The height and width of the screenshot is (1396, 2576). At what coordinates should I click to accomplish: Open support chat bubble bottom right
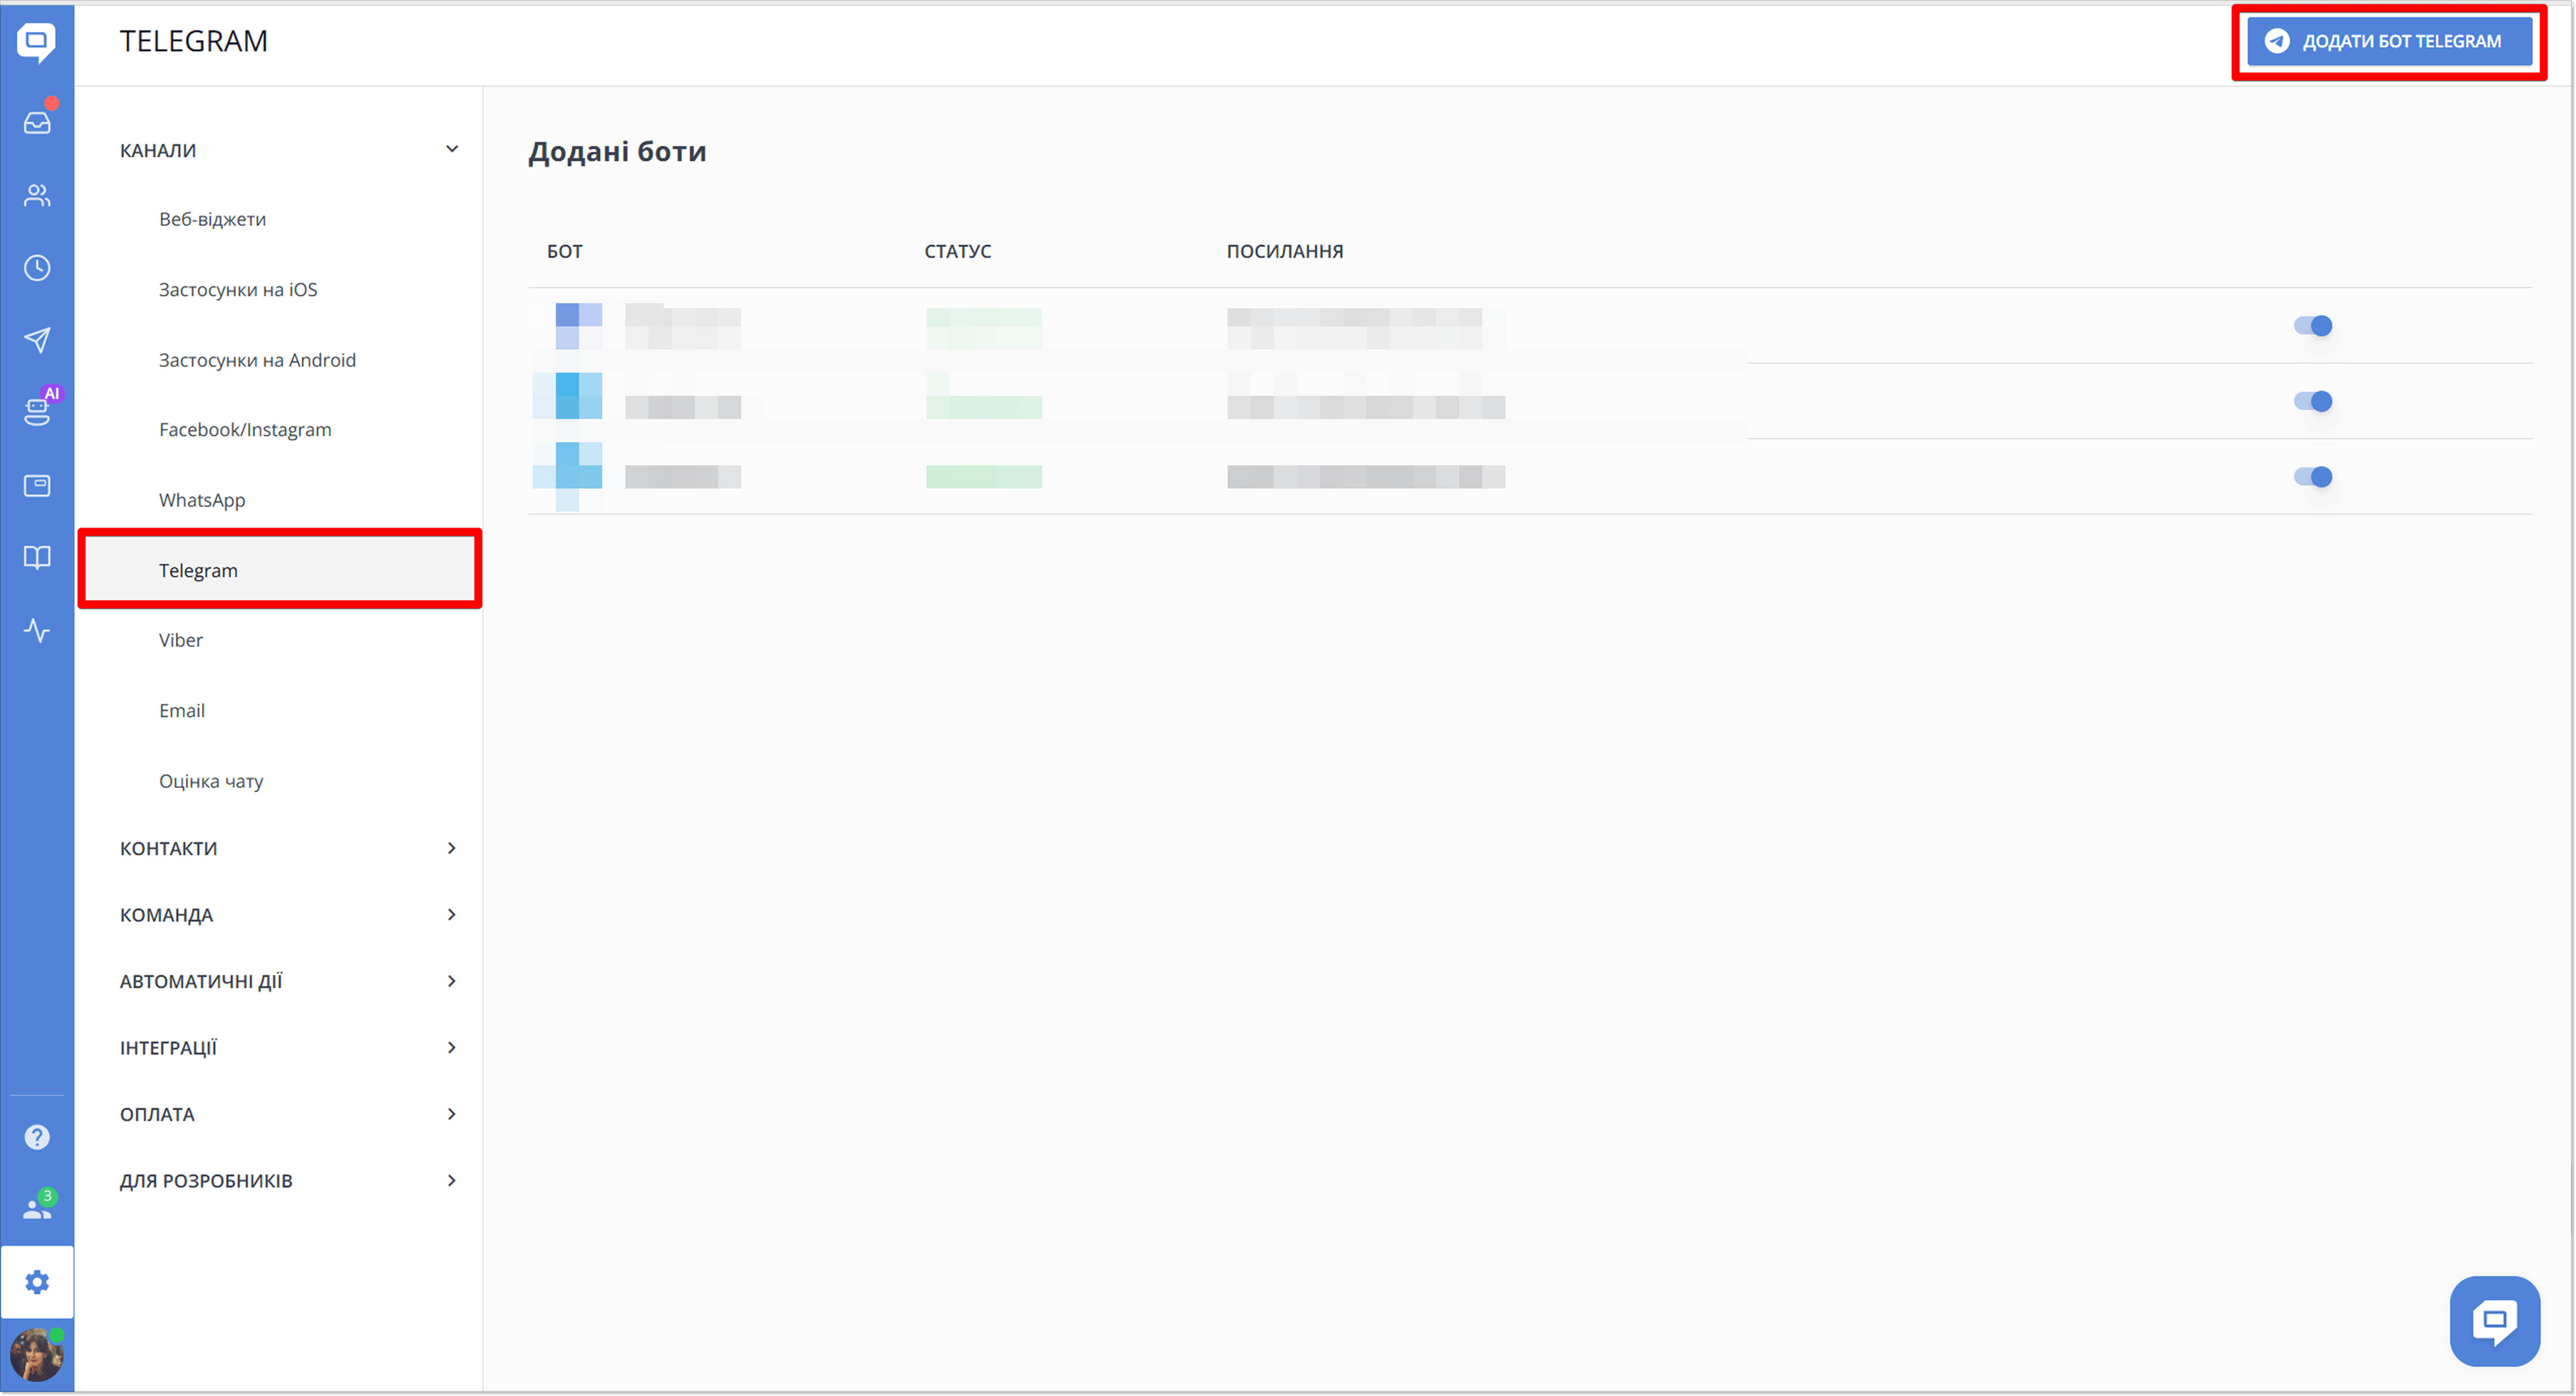coord(2494,1320)
